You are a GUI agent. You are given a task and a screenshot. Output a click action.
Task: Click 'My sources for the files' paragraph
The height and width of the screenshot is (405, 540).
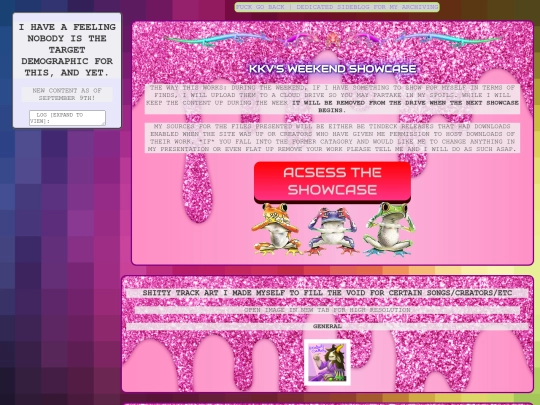click(332, 138)
